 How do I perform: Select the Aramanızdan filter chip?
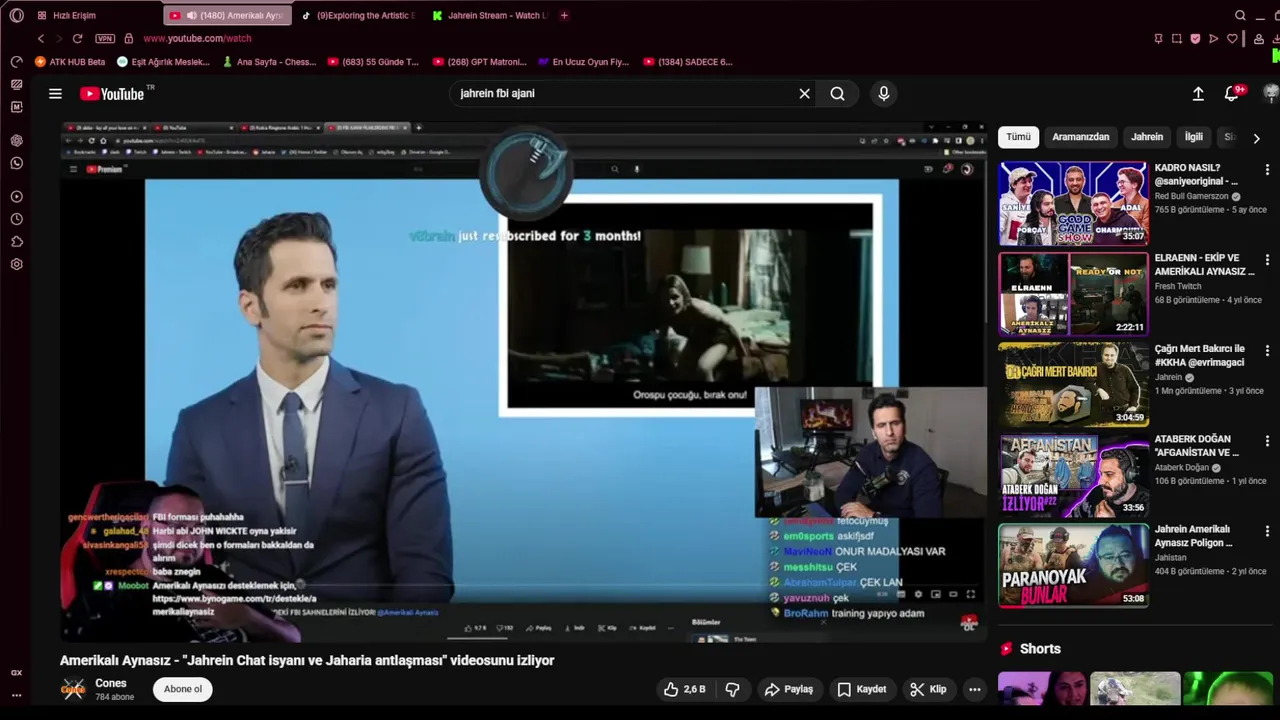[1081, 137]
